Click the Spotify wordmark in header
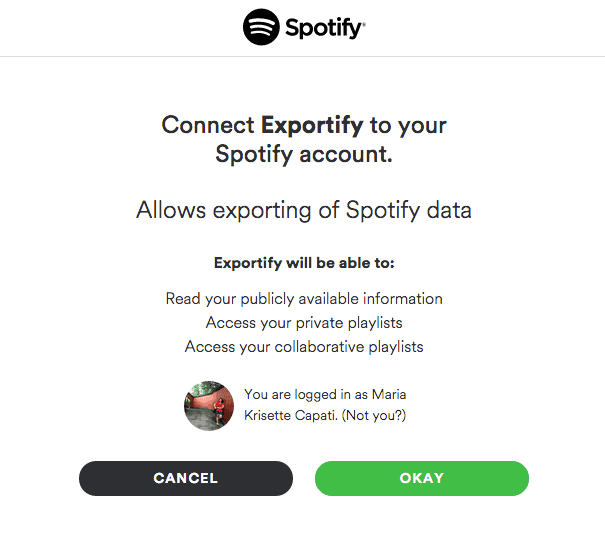 [x=322, y=27]
